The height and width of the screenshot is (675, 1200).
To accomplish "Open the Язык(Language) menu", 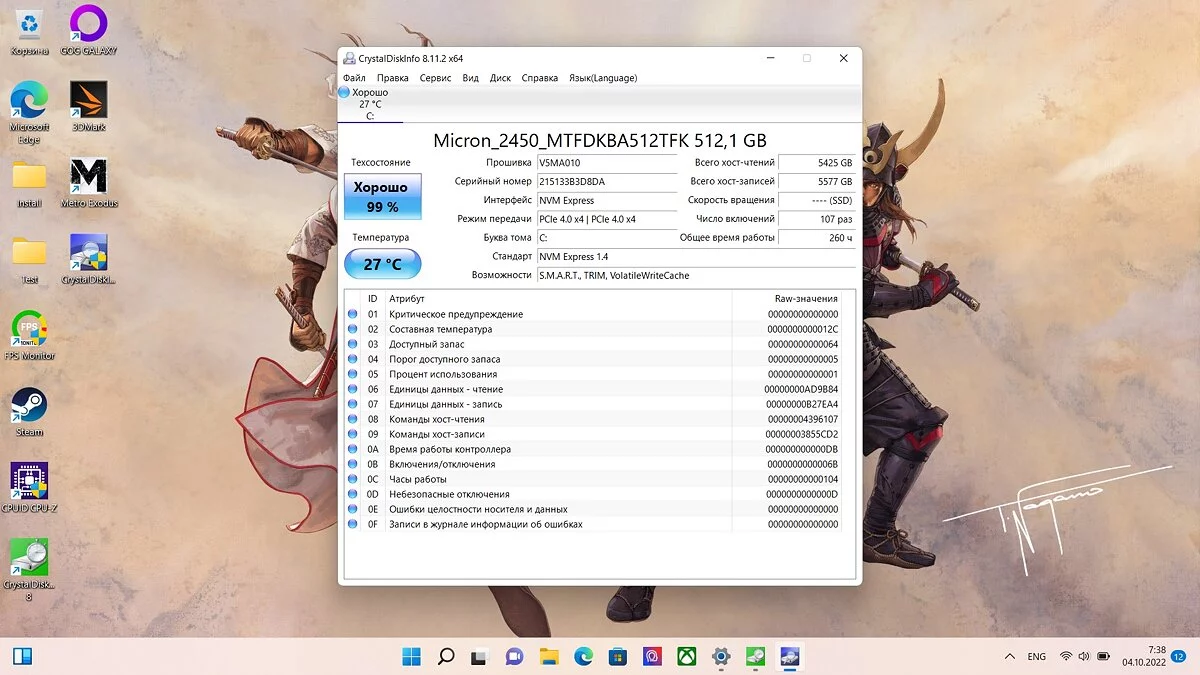I will coord(602,78).
